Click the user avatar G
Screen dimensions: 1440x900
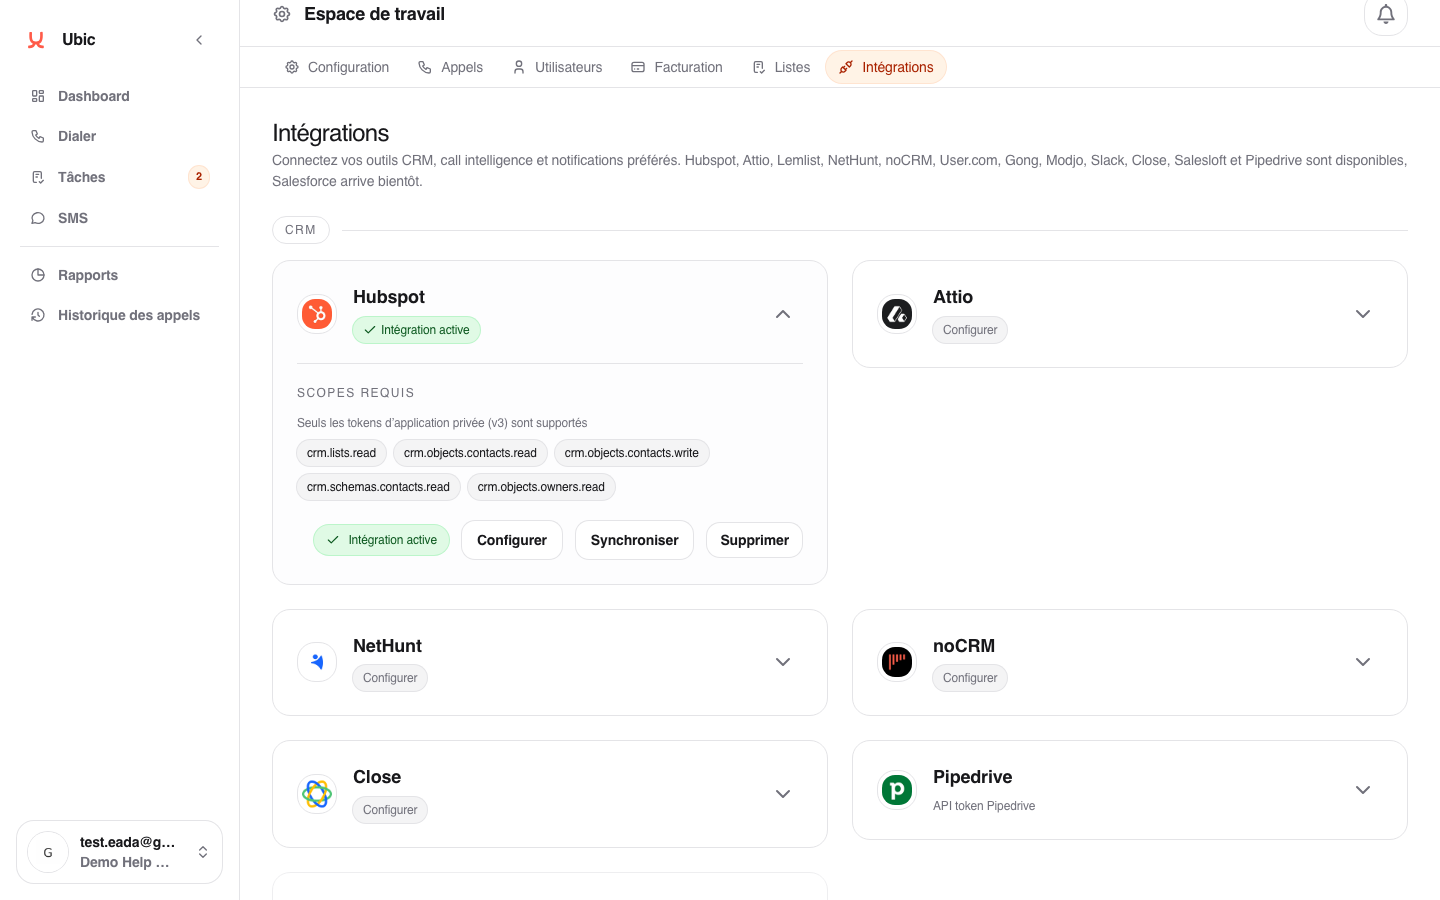pyautogui.click(x=48, y=853)
